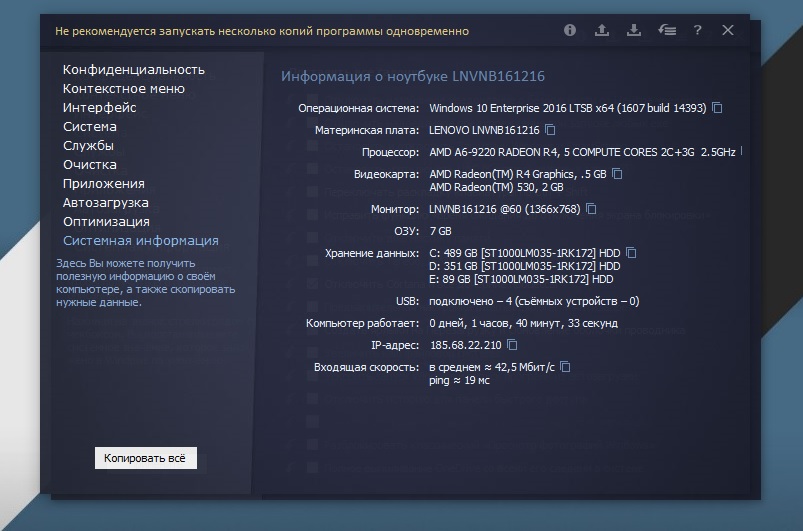Copy the AMD Radeon video card info
The height and width of the screenshot is (531, 803).
tap(617, 174)
